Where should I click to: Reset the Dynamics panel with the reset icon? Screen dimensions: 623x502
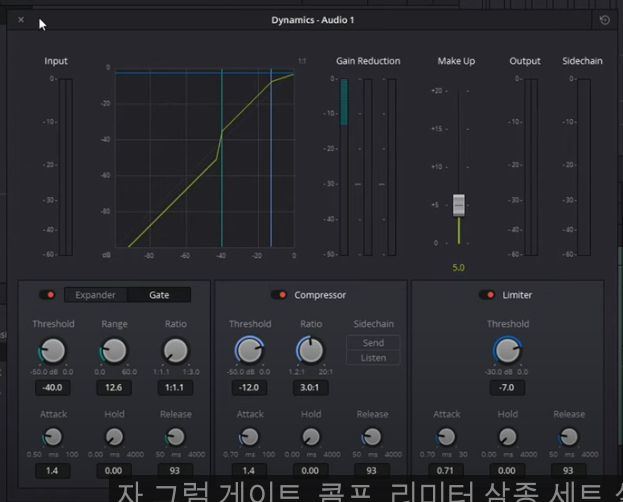pos(604,20)
